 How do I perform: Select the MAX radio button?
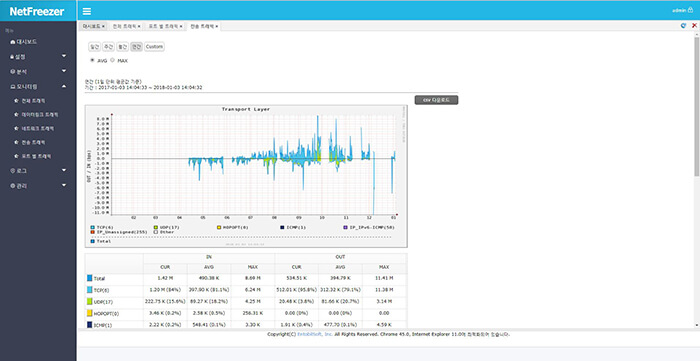click(112, 60)
